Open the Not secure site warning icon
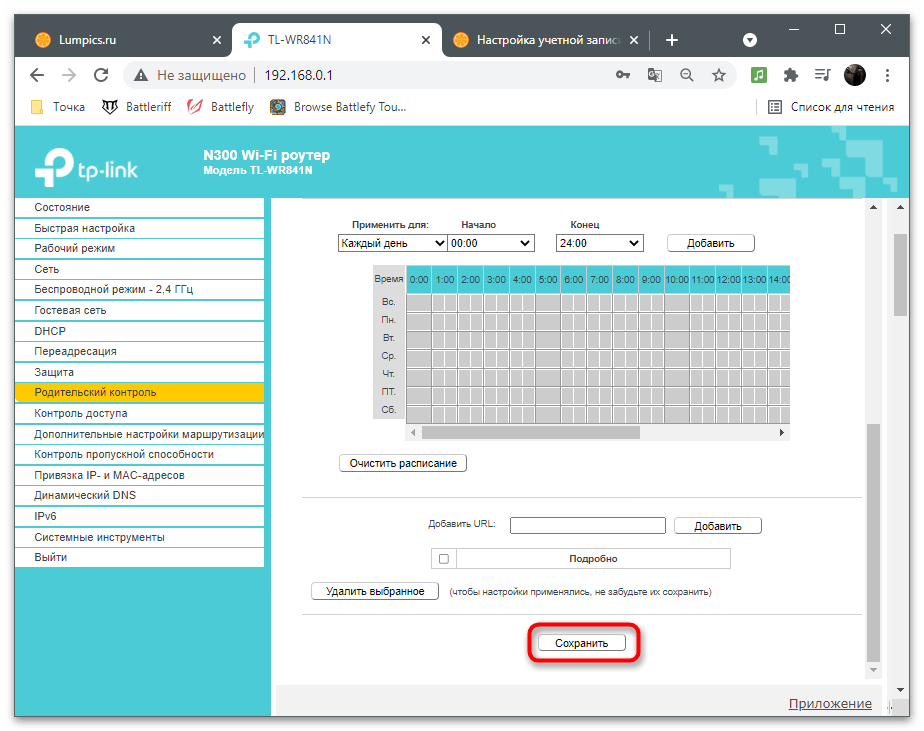Image resolution: width=924 pixels, height=731 pixels. pos(140,75)
